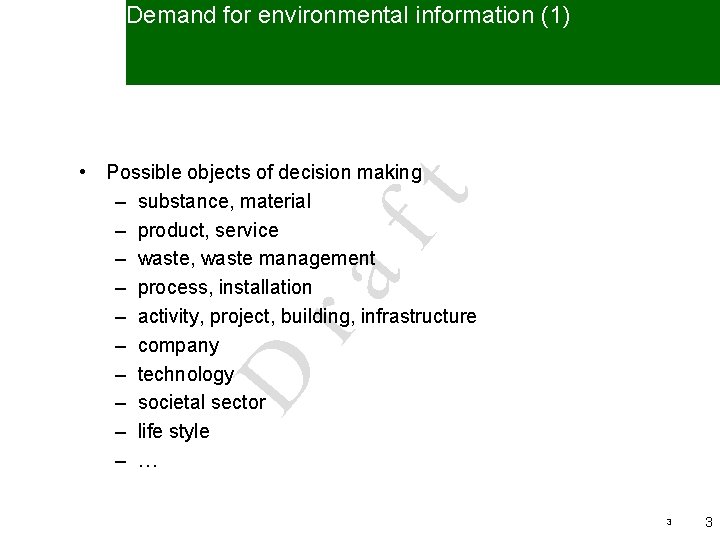Screen dimensions: 720x540
Task: Click the 'technology' list item
Action: [185, 374]
